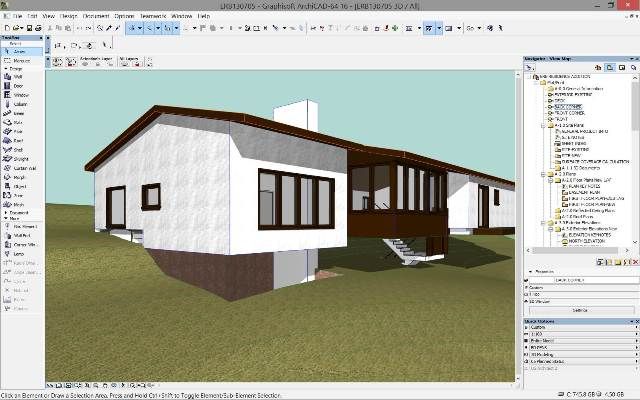Select the Shell tool
This screenshot has width=640, height=400.
coord(21,150)
